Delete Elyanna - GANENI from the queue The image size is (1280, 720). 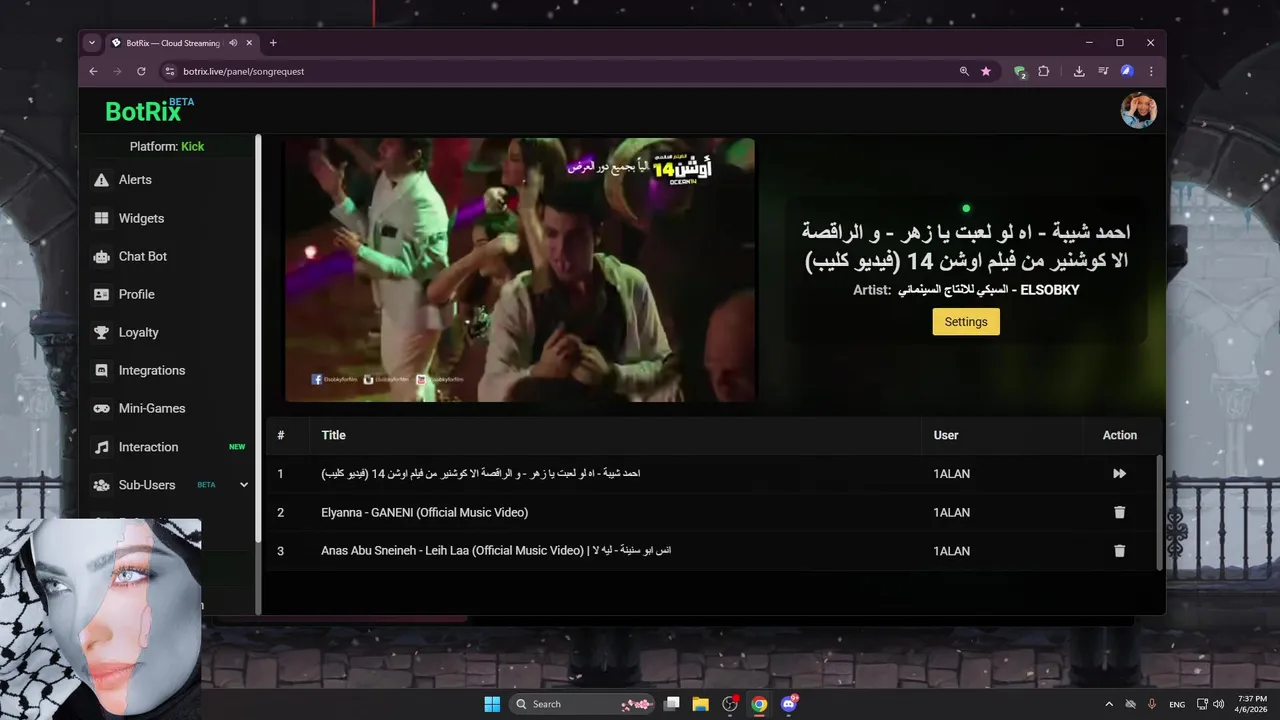pyautogui.click(x=1119, y=512)
